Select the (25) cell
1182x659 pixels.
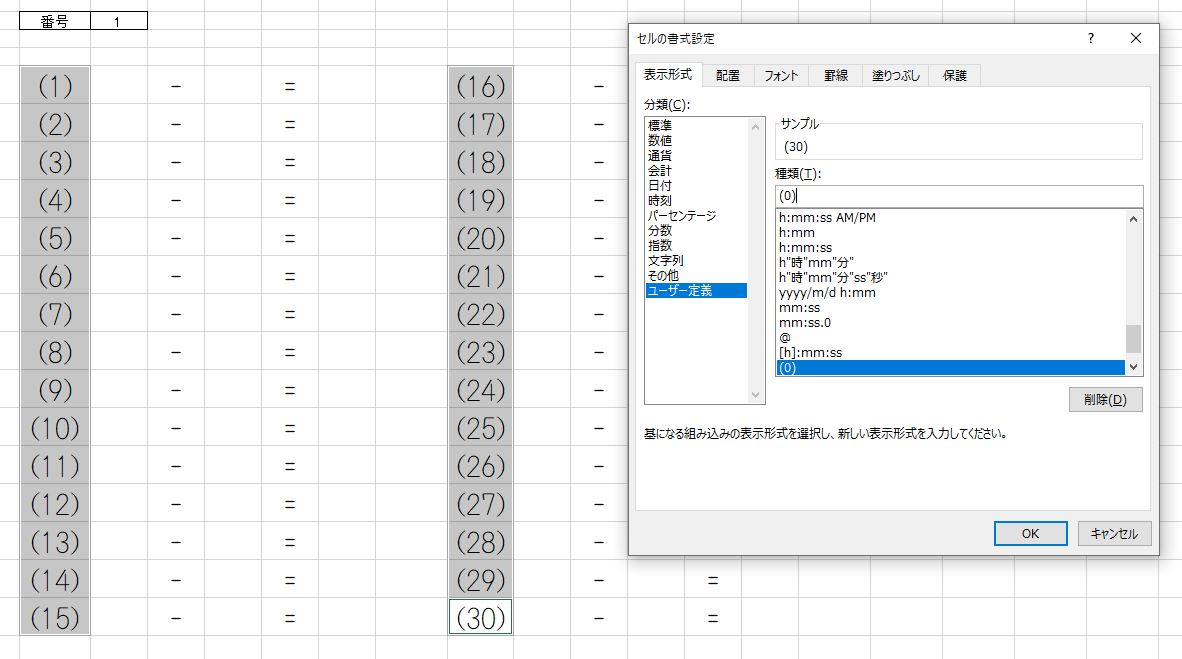[480, 428]
